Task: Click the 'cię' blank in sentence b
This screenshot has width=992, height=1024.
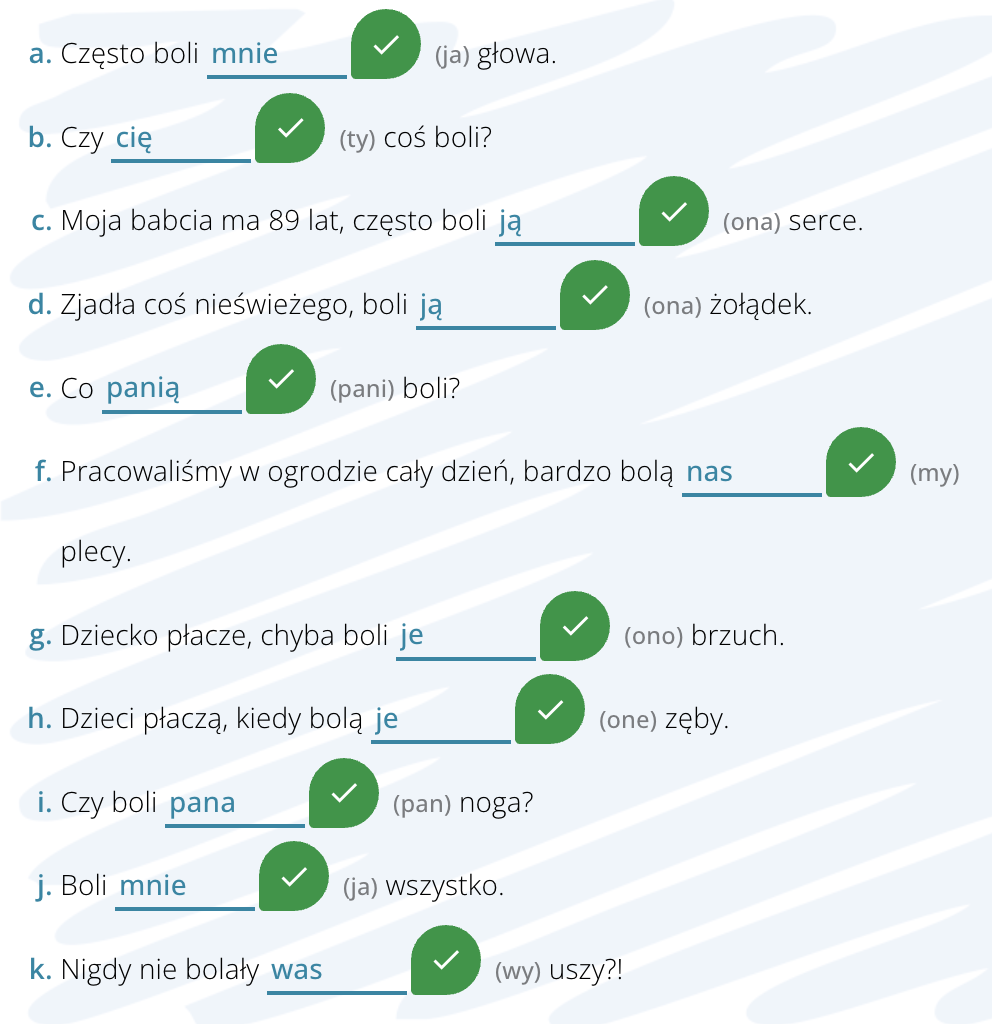Action: [x=181, y=140]
